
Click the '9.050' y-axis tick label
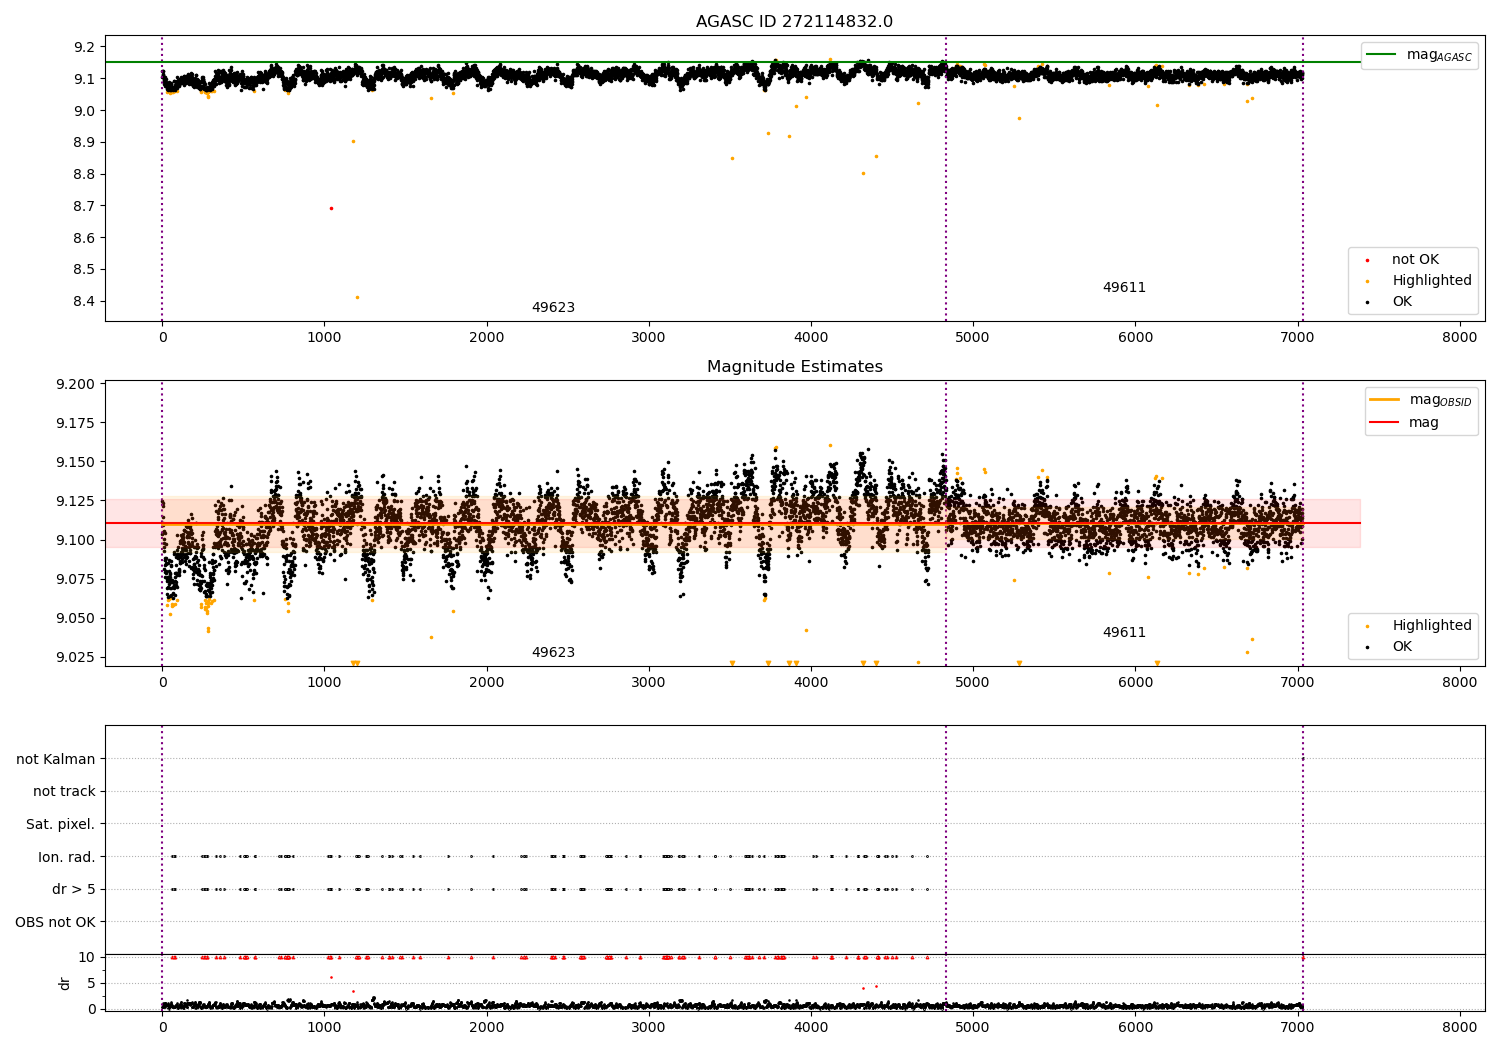[78, 619]
